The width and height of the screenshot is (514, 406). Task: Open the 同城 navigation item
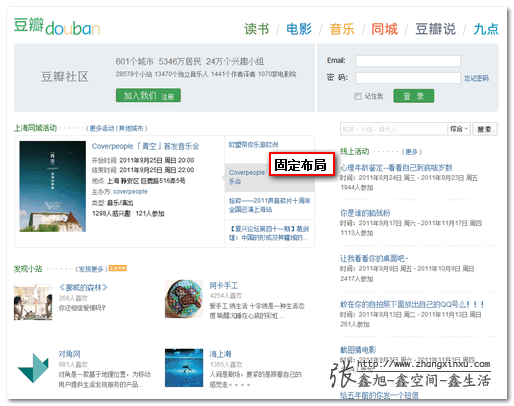point(384,29)
